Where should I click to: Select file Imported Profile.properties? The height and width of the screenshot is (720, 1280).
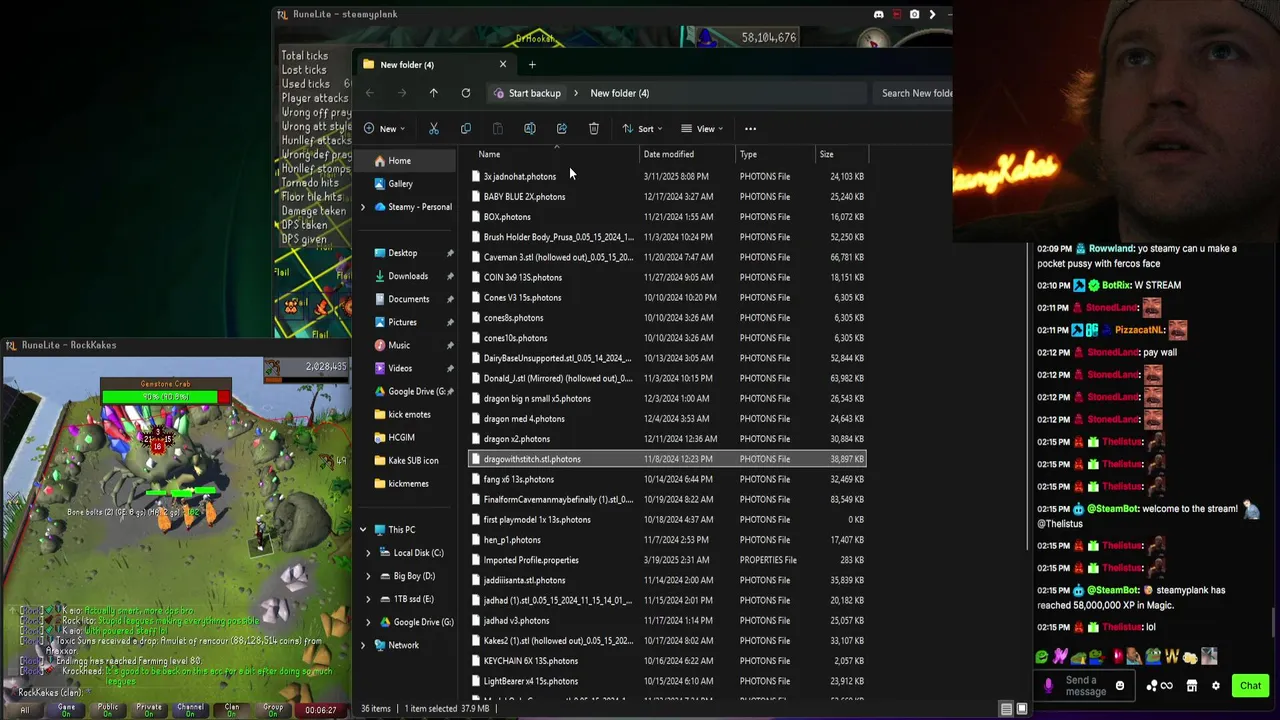tap(667, 560)
